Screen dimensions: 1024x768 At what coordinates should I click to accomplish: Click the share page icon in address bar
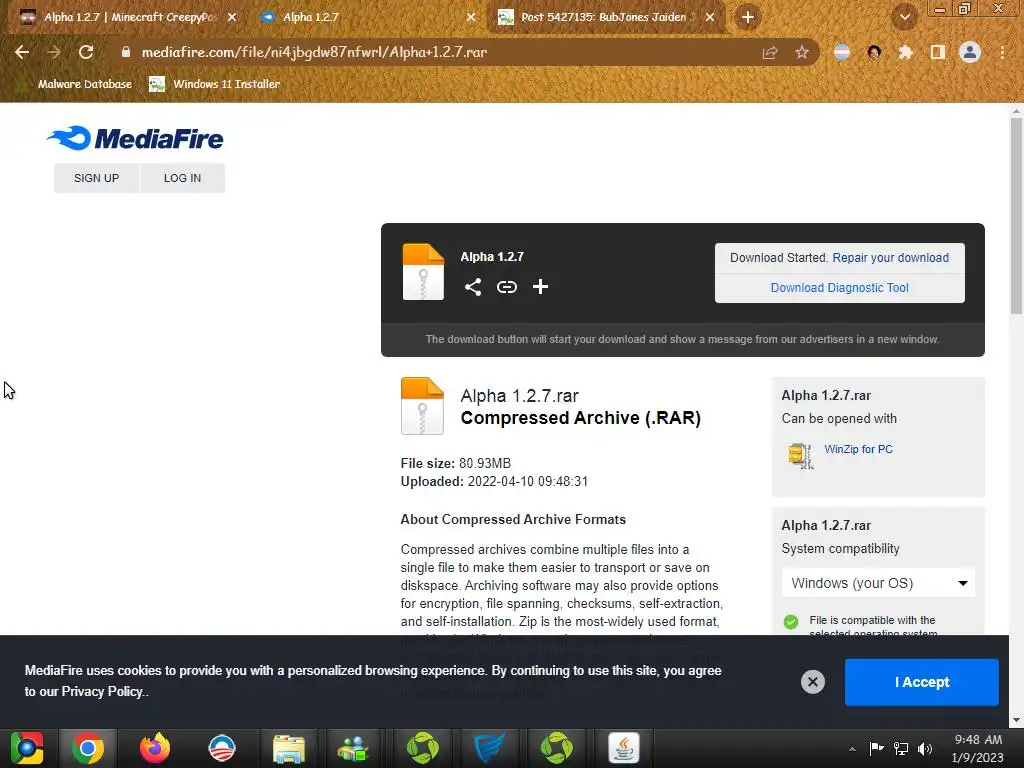coord(770,52)
